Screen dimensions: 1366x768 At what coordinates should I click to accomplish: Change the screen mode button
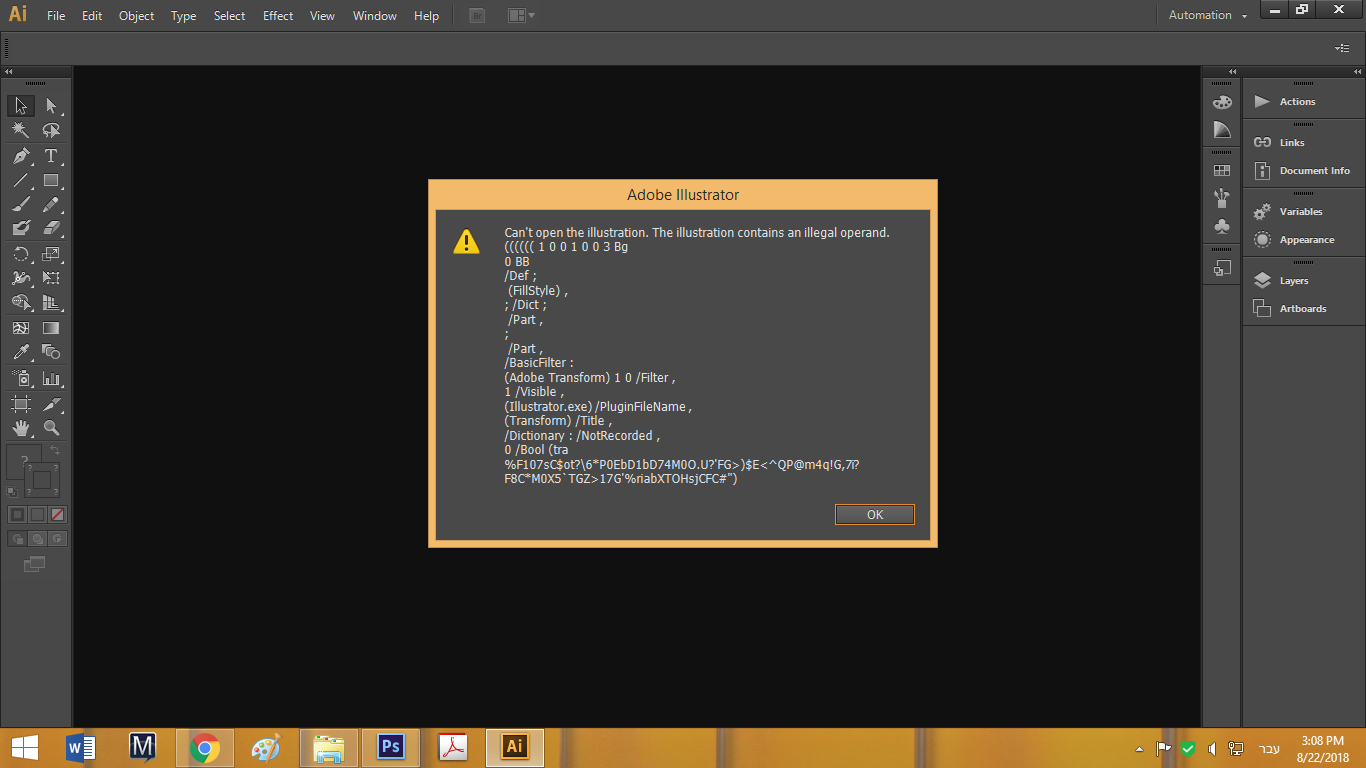point(35,564)
